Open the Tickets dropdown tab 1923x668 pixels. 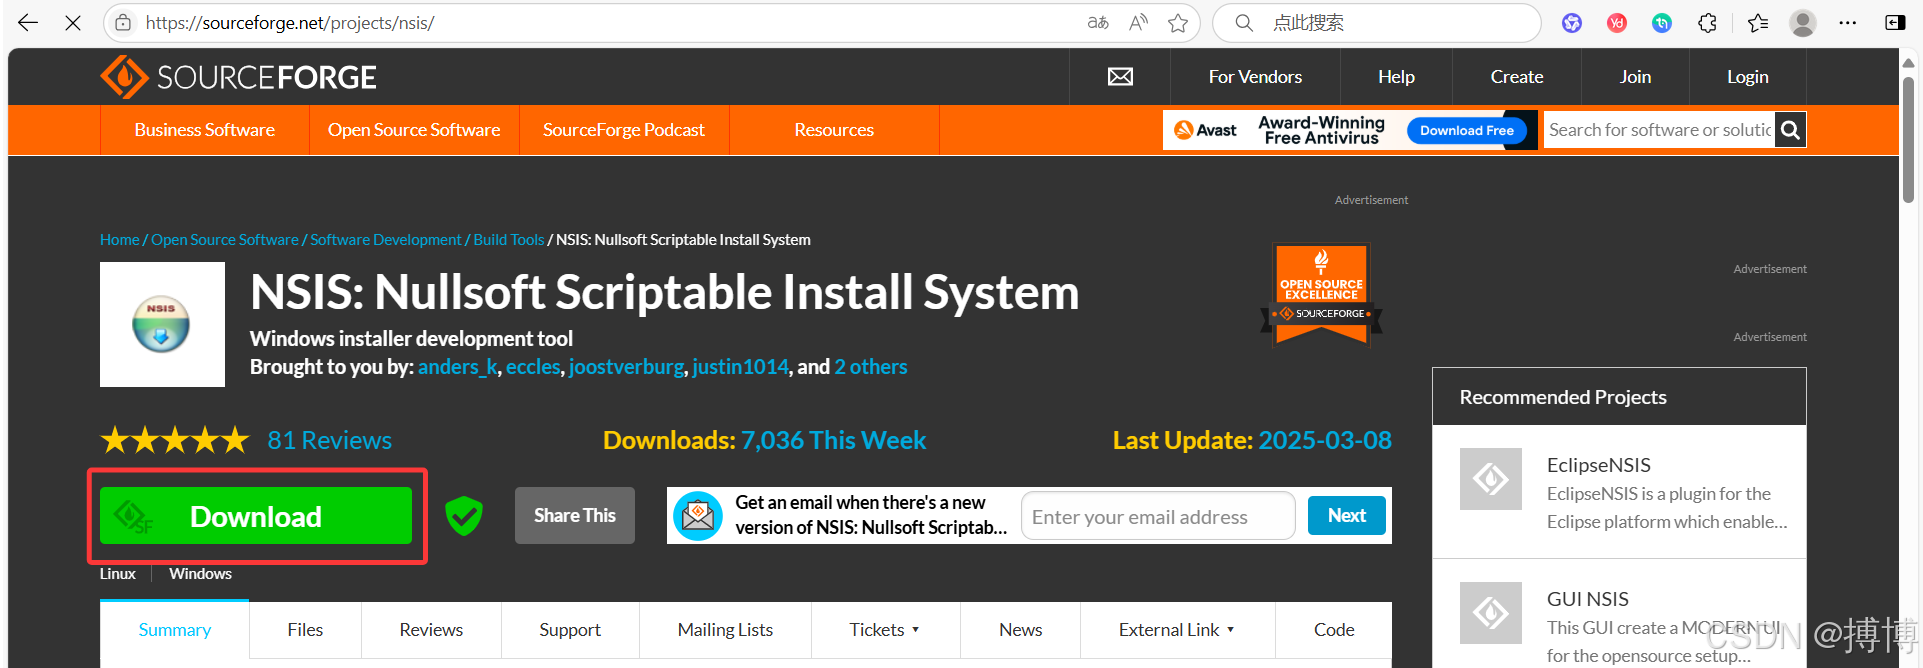pyautogui.click(x=885, y=630)
